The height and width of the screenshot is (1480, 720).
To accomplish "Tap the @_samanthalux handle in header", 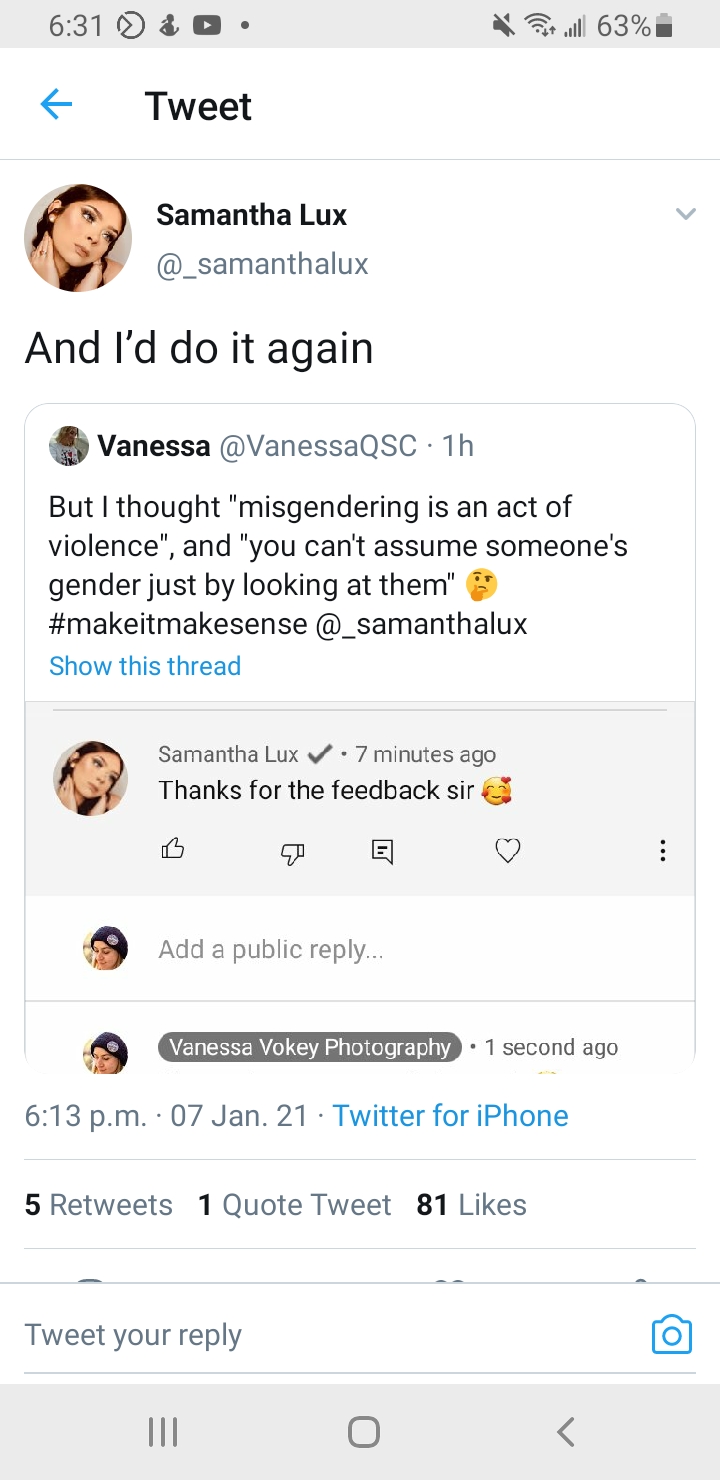I will point(262,264).
